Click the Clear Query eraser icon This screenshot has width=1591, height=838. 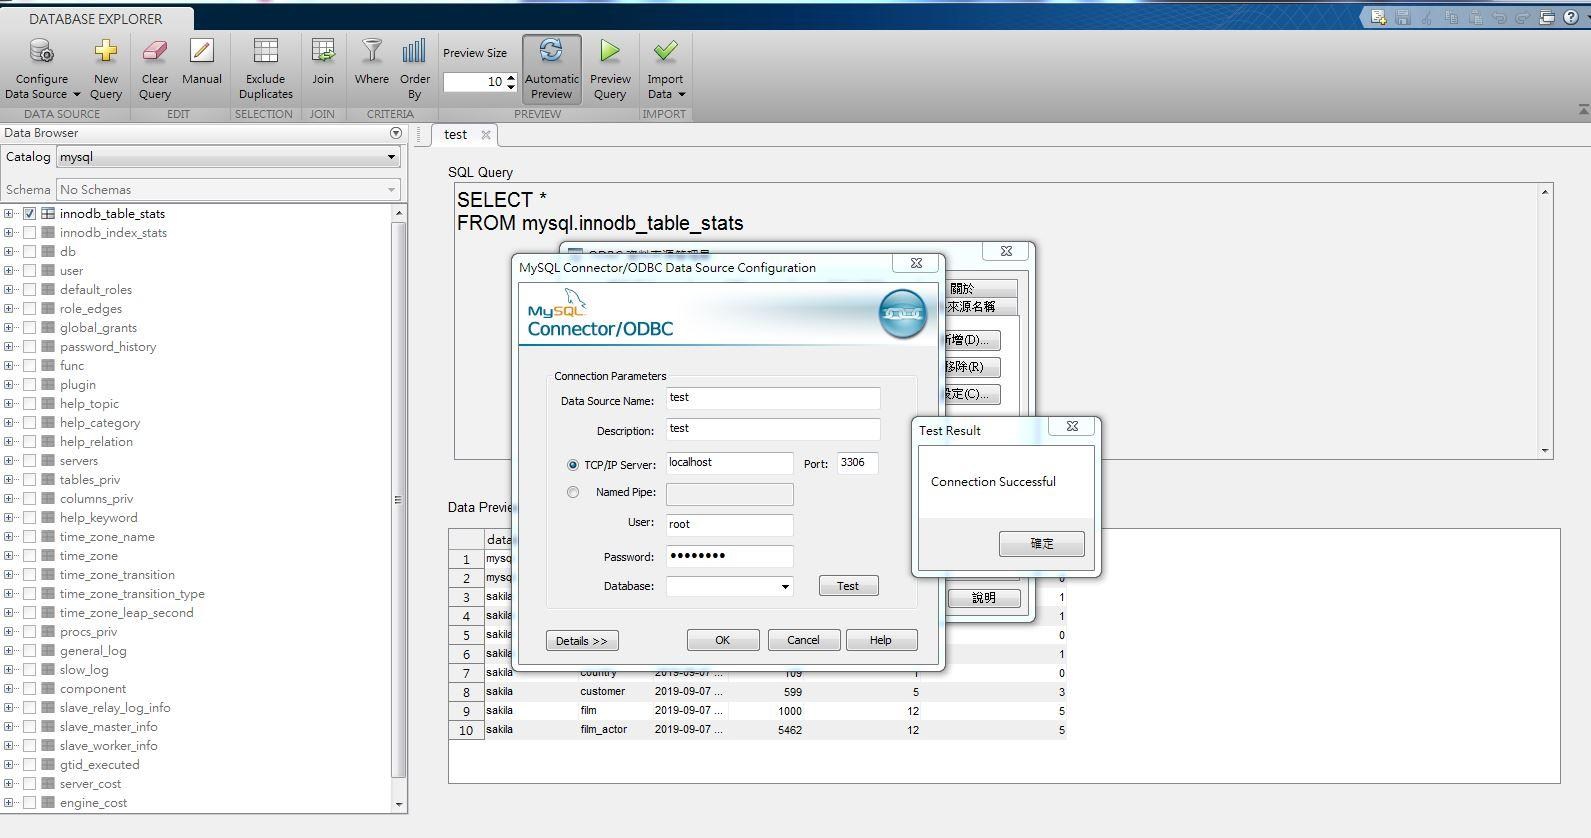click(x=155, y=50)
